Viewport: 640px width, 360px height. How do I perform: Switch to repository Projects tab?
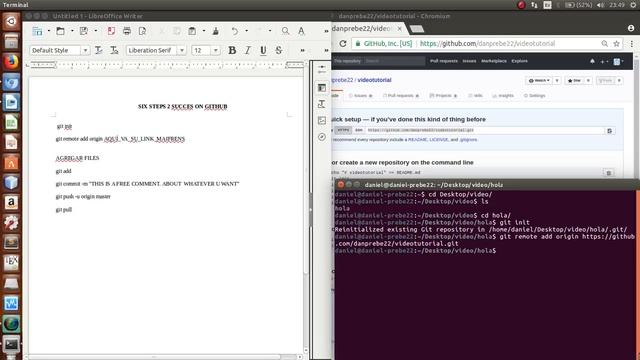443,96
